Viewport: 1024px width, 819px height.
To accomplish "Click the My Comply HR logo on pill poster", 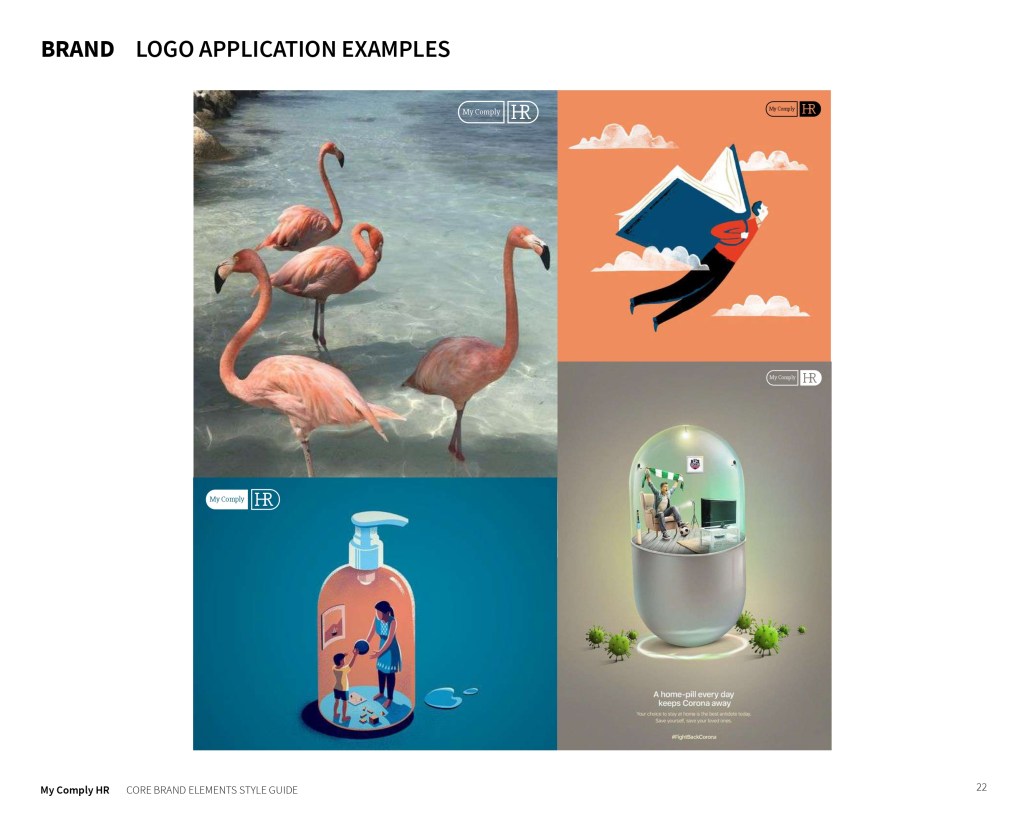I will point(793,377).
